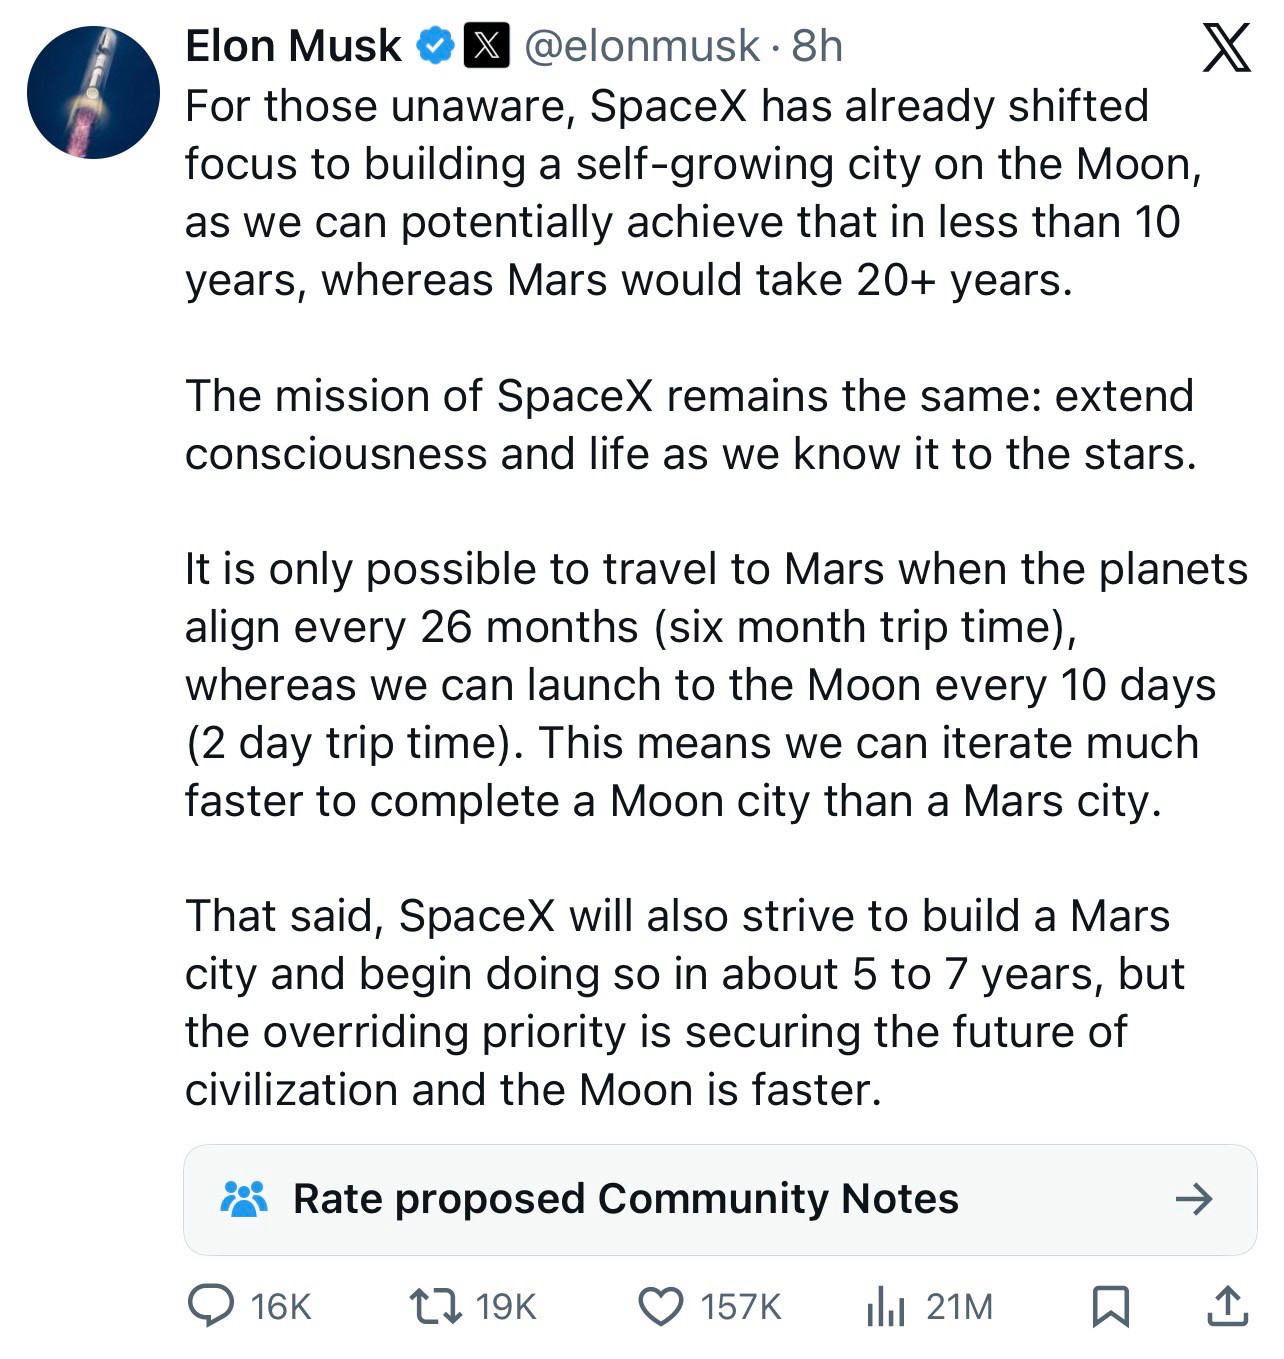Click the Elon Musk display name
The height and width of the screenshot is (1359, 1284).
293,46
